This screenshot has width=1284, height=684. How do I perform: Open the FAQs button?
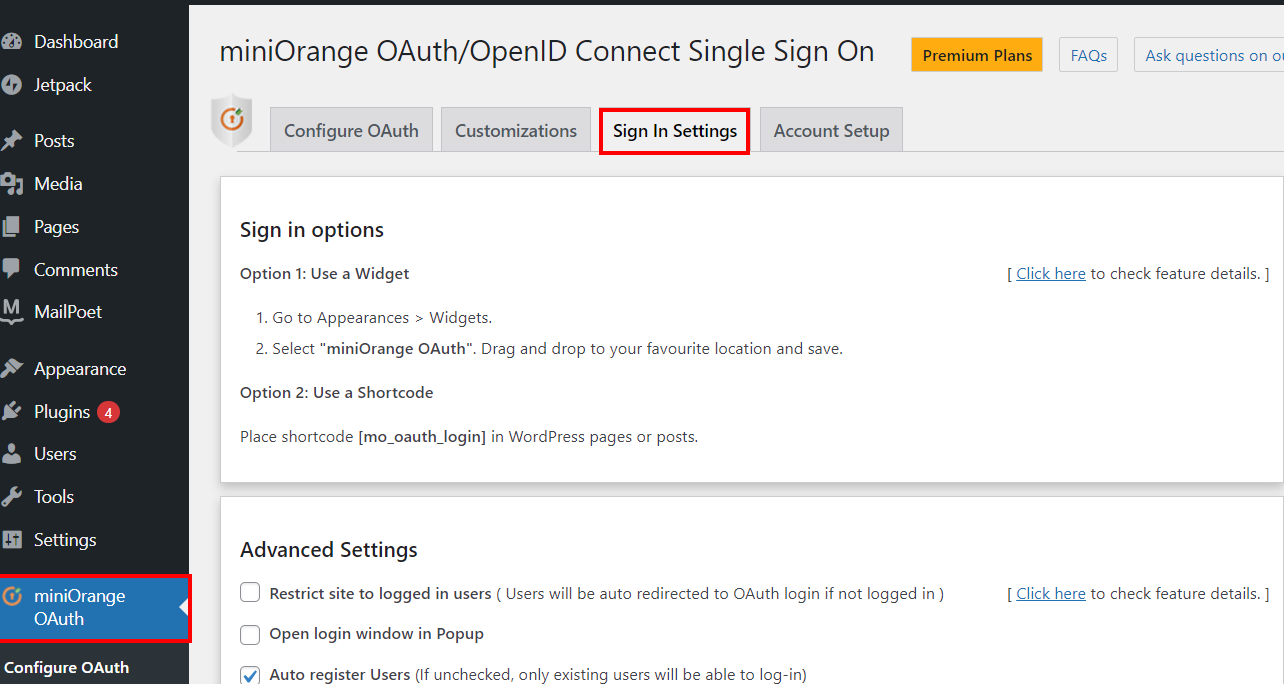[1088, 55]
